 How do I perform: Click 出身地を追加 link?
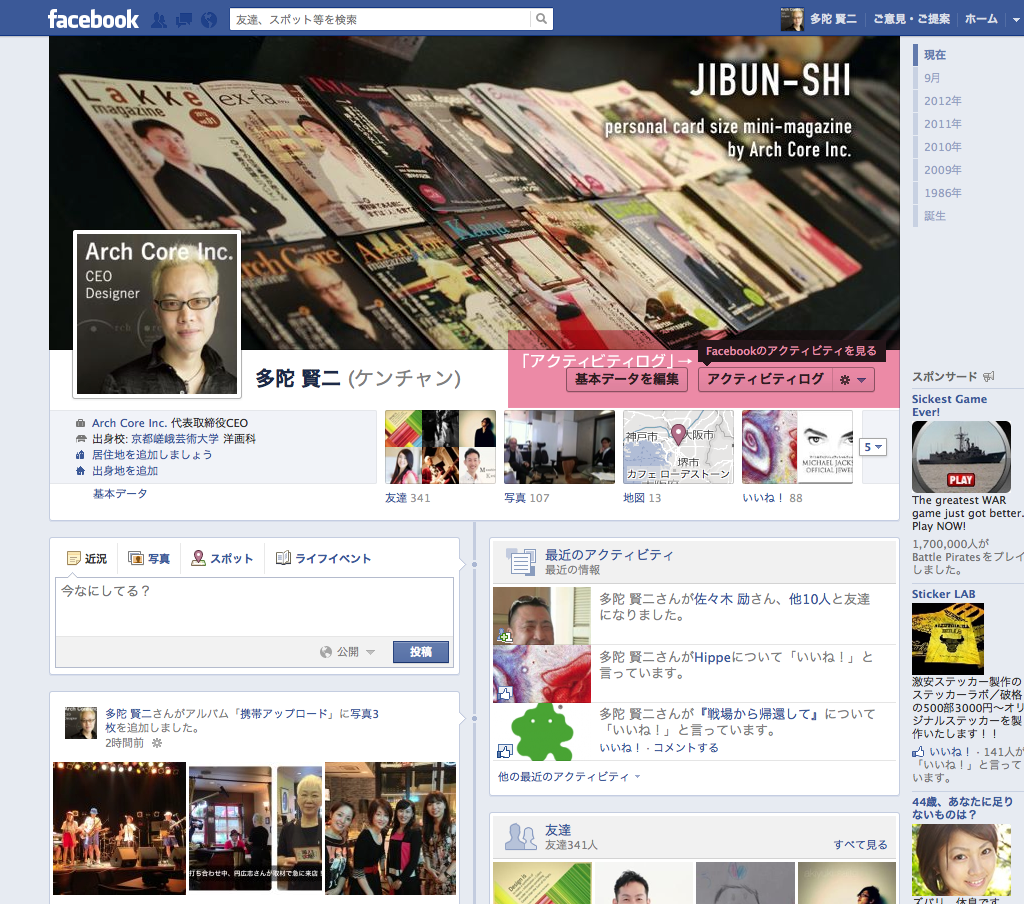point(125,471)
